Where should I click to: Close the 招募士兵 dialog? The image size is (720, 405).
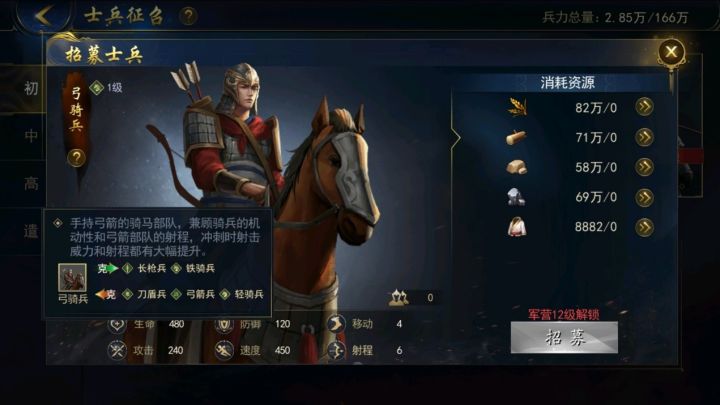(671, 52)
